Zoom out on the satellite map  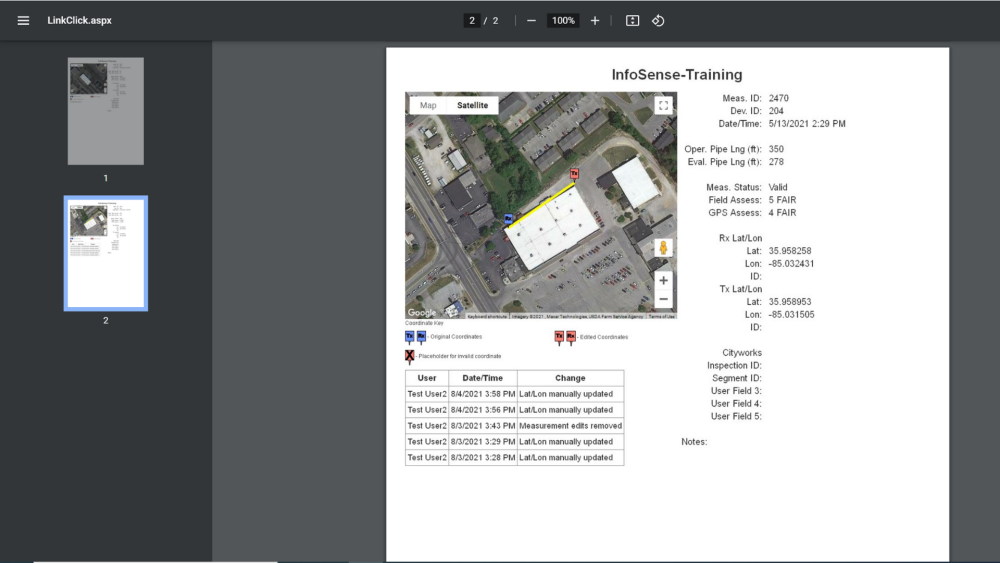coord(663,299)
